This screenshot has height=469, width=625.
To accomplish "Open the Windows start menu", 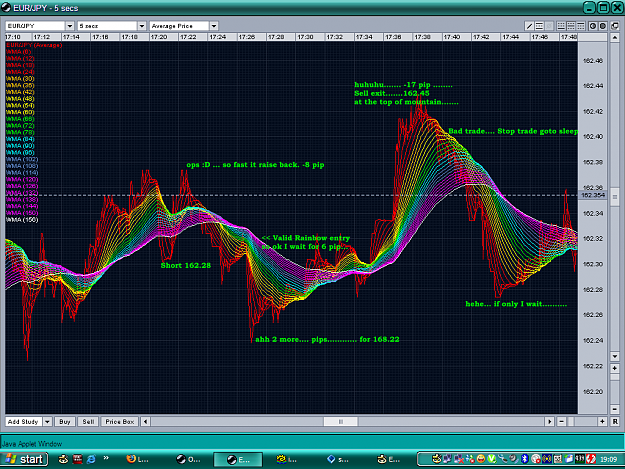I will [x=24, y=459].
